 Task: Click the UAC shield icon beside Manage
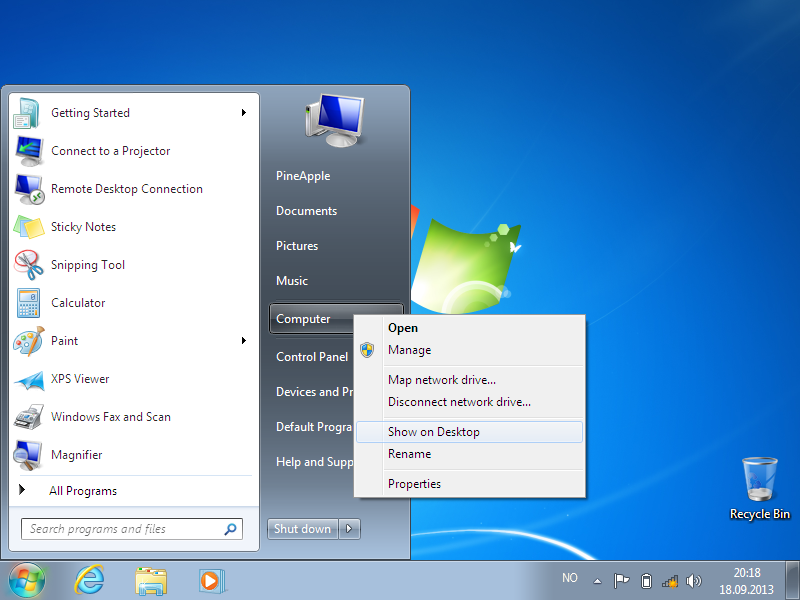367,350
